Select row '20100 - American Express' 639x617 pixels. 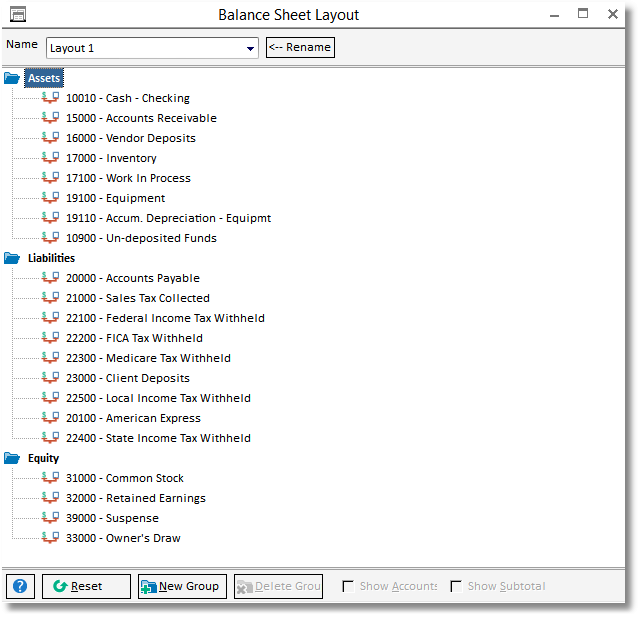click(x=134, y=418)
